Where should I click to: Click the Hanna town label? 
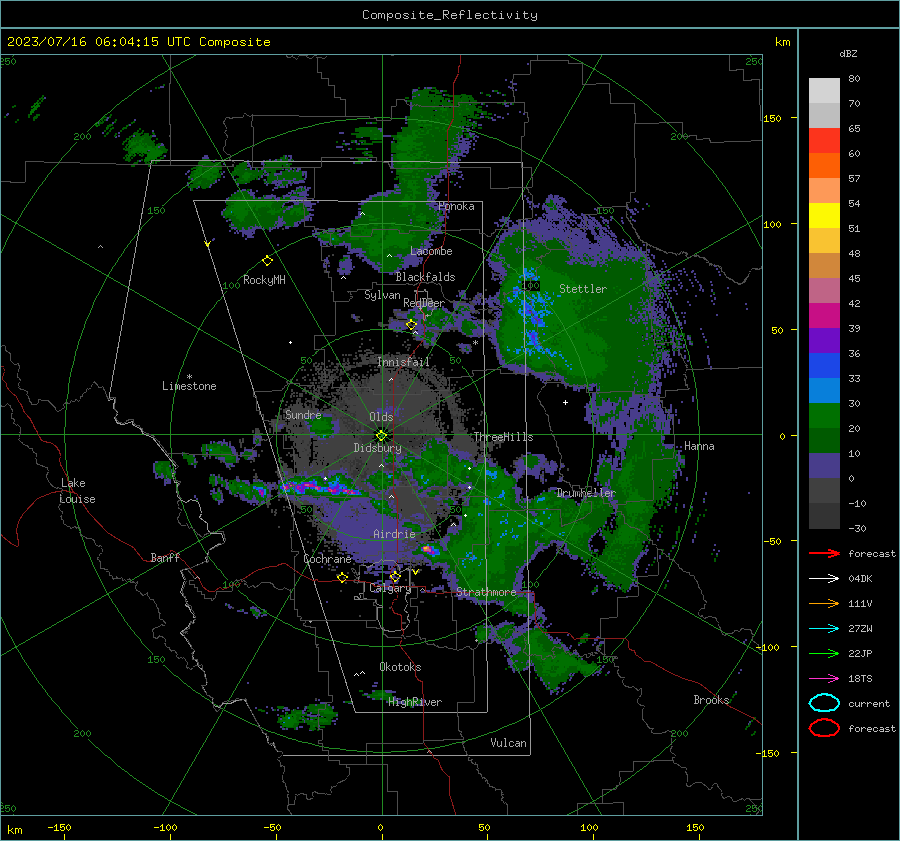699,446
